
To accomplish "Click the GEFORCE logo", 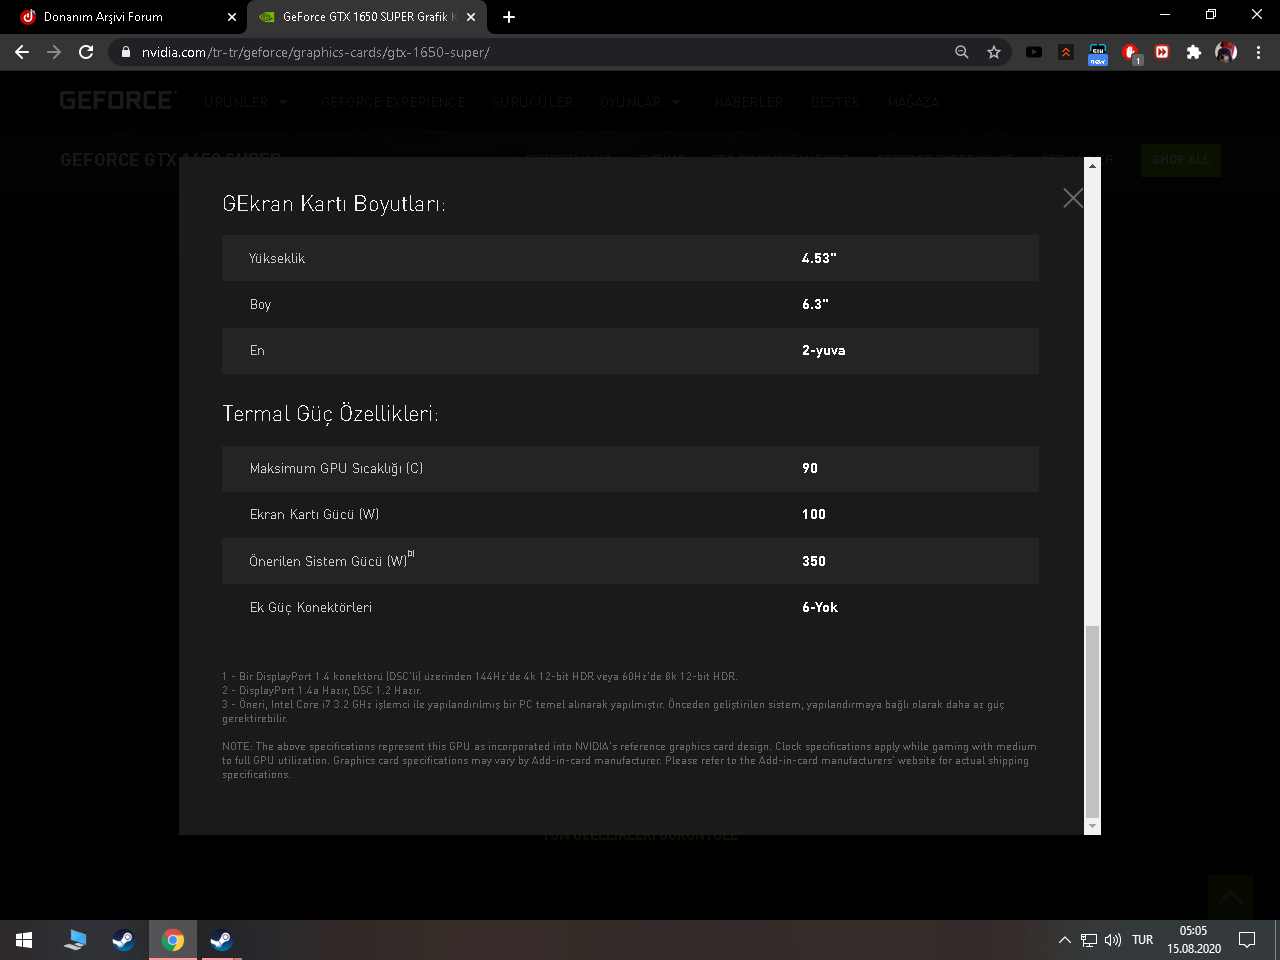I will pyautogui.click(x=118, y=100).
